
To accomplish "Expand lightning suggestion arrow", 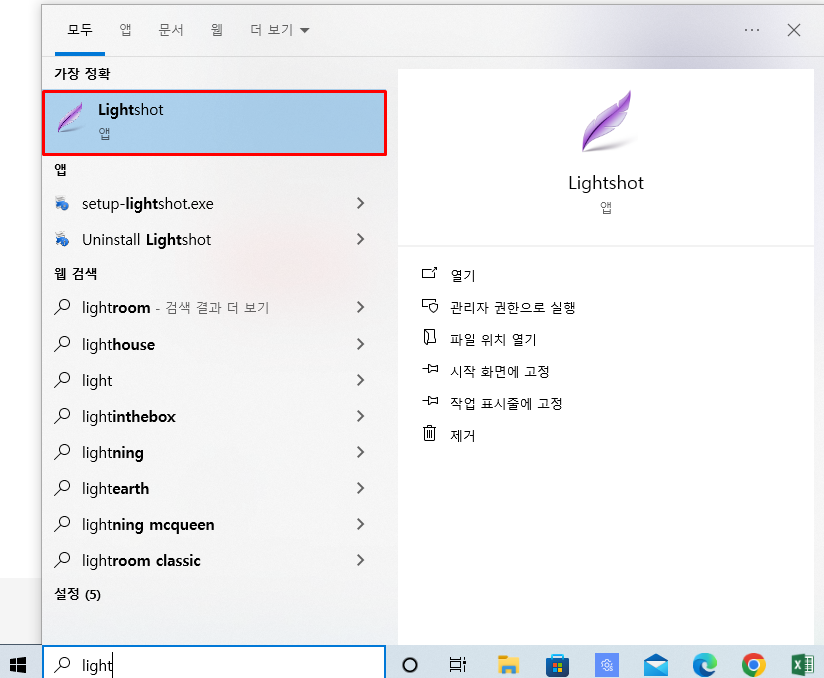I will pyautogui.click(x=360, y=452).
